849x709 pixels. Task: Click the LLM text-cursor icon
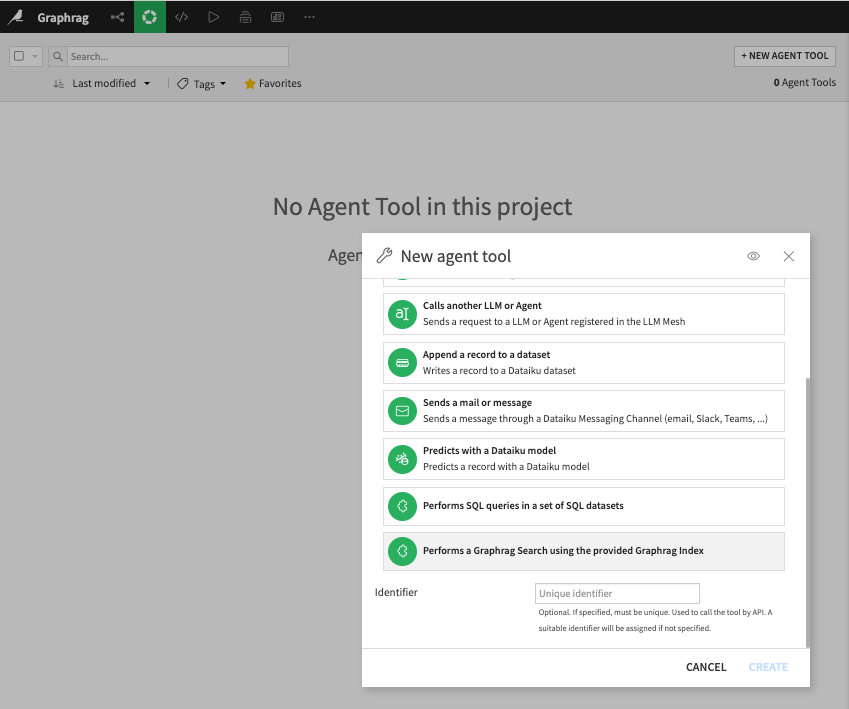pos(402,314)
